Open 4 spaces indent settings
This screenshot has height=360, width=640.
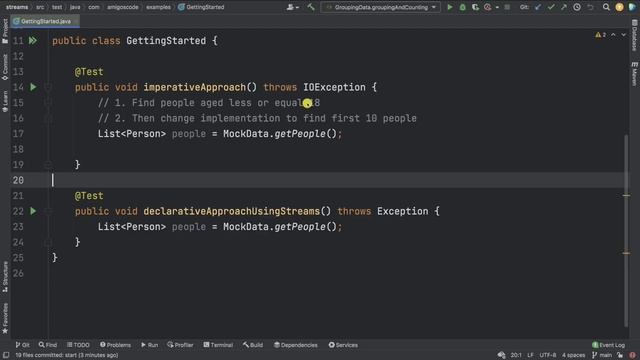tap(573, 355)
